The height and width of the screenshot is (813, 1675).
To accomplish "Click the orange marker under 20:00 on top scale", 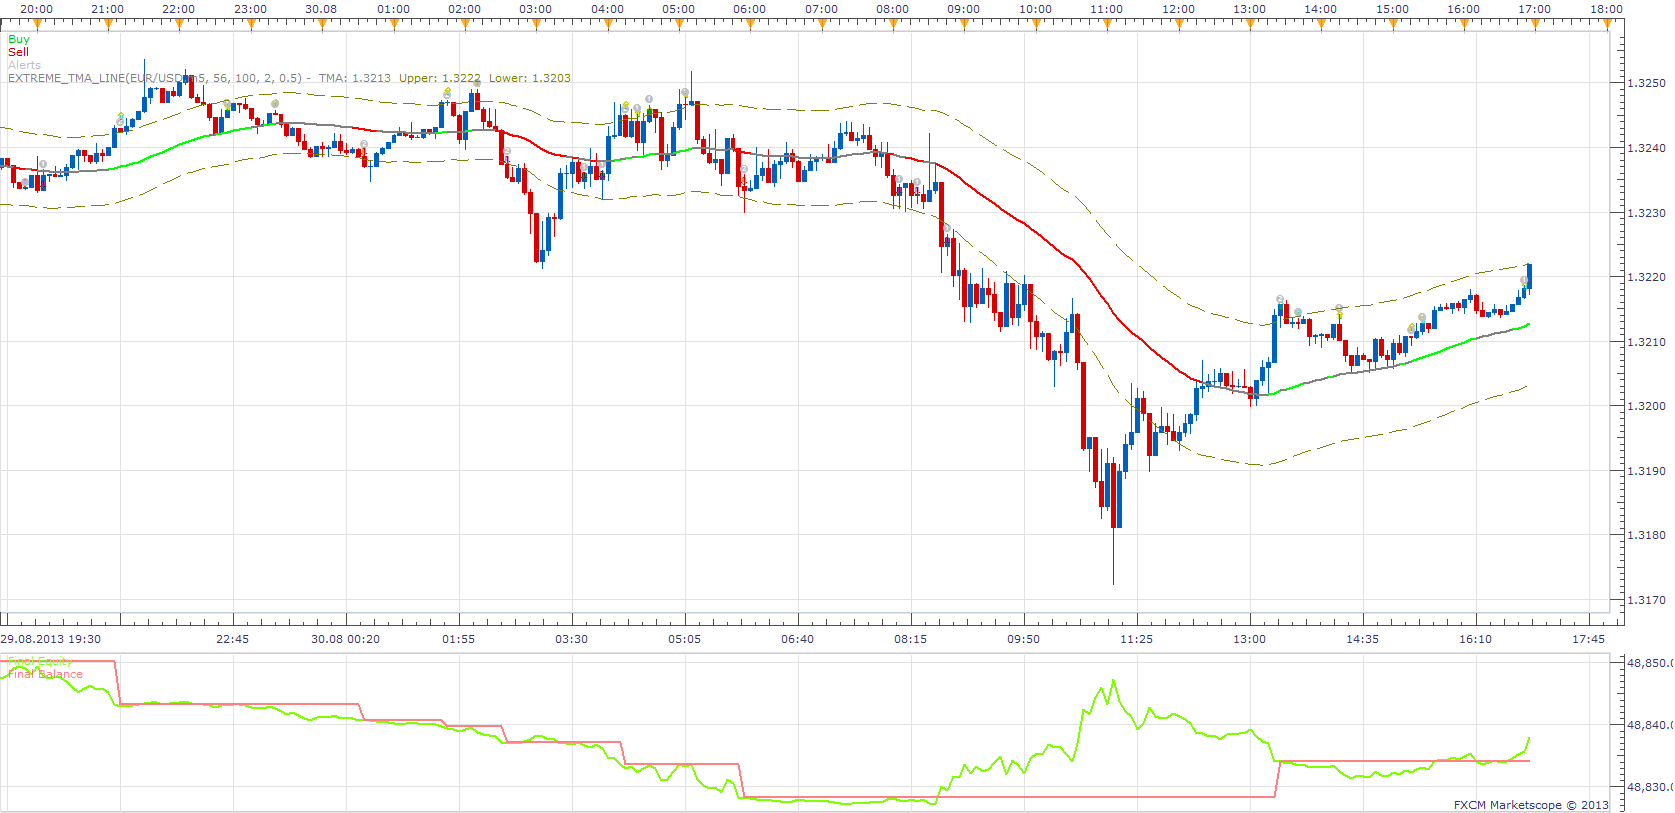I will (36, 24).
